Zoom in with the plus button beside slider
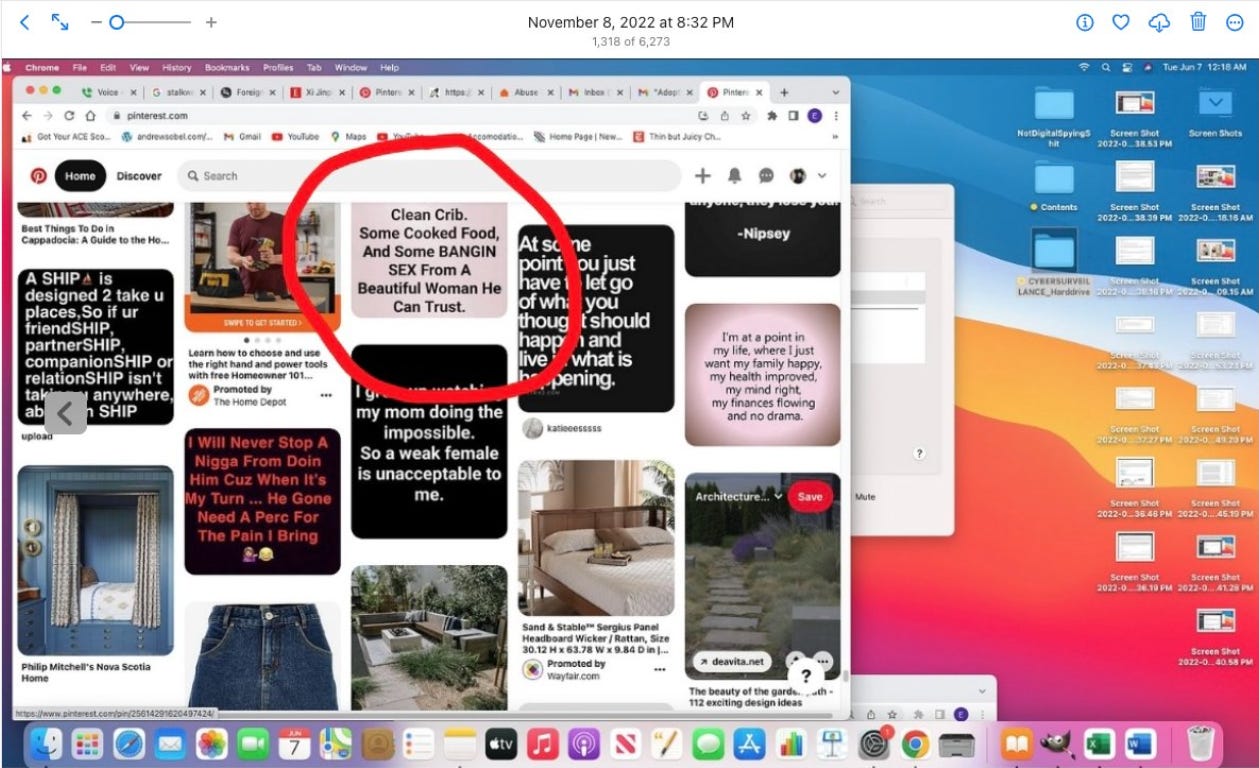The height and width of the screenshot is (768, 1259). coord(211,22)
